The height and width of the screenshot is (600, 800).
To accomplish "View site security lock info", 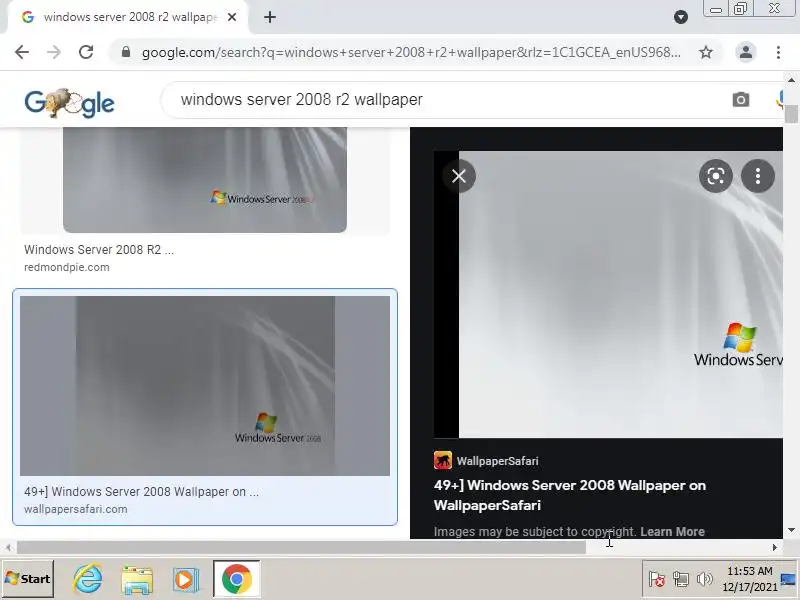I will [x=126, y=52].
